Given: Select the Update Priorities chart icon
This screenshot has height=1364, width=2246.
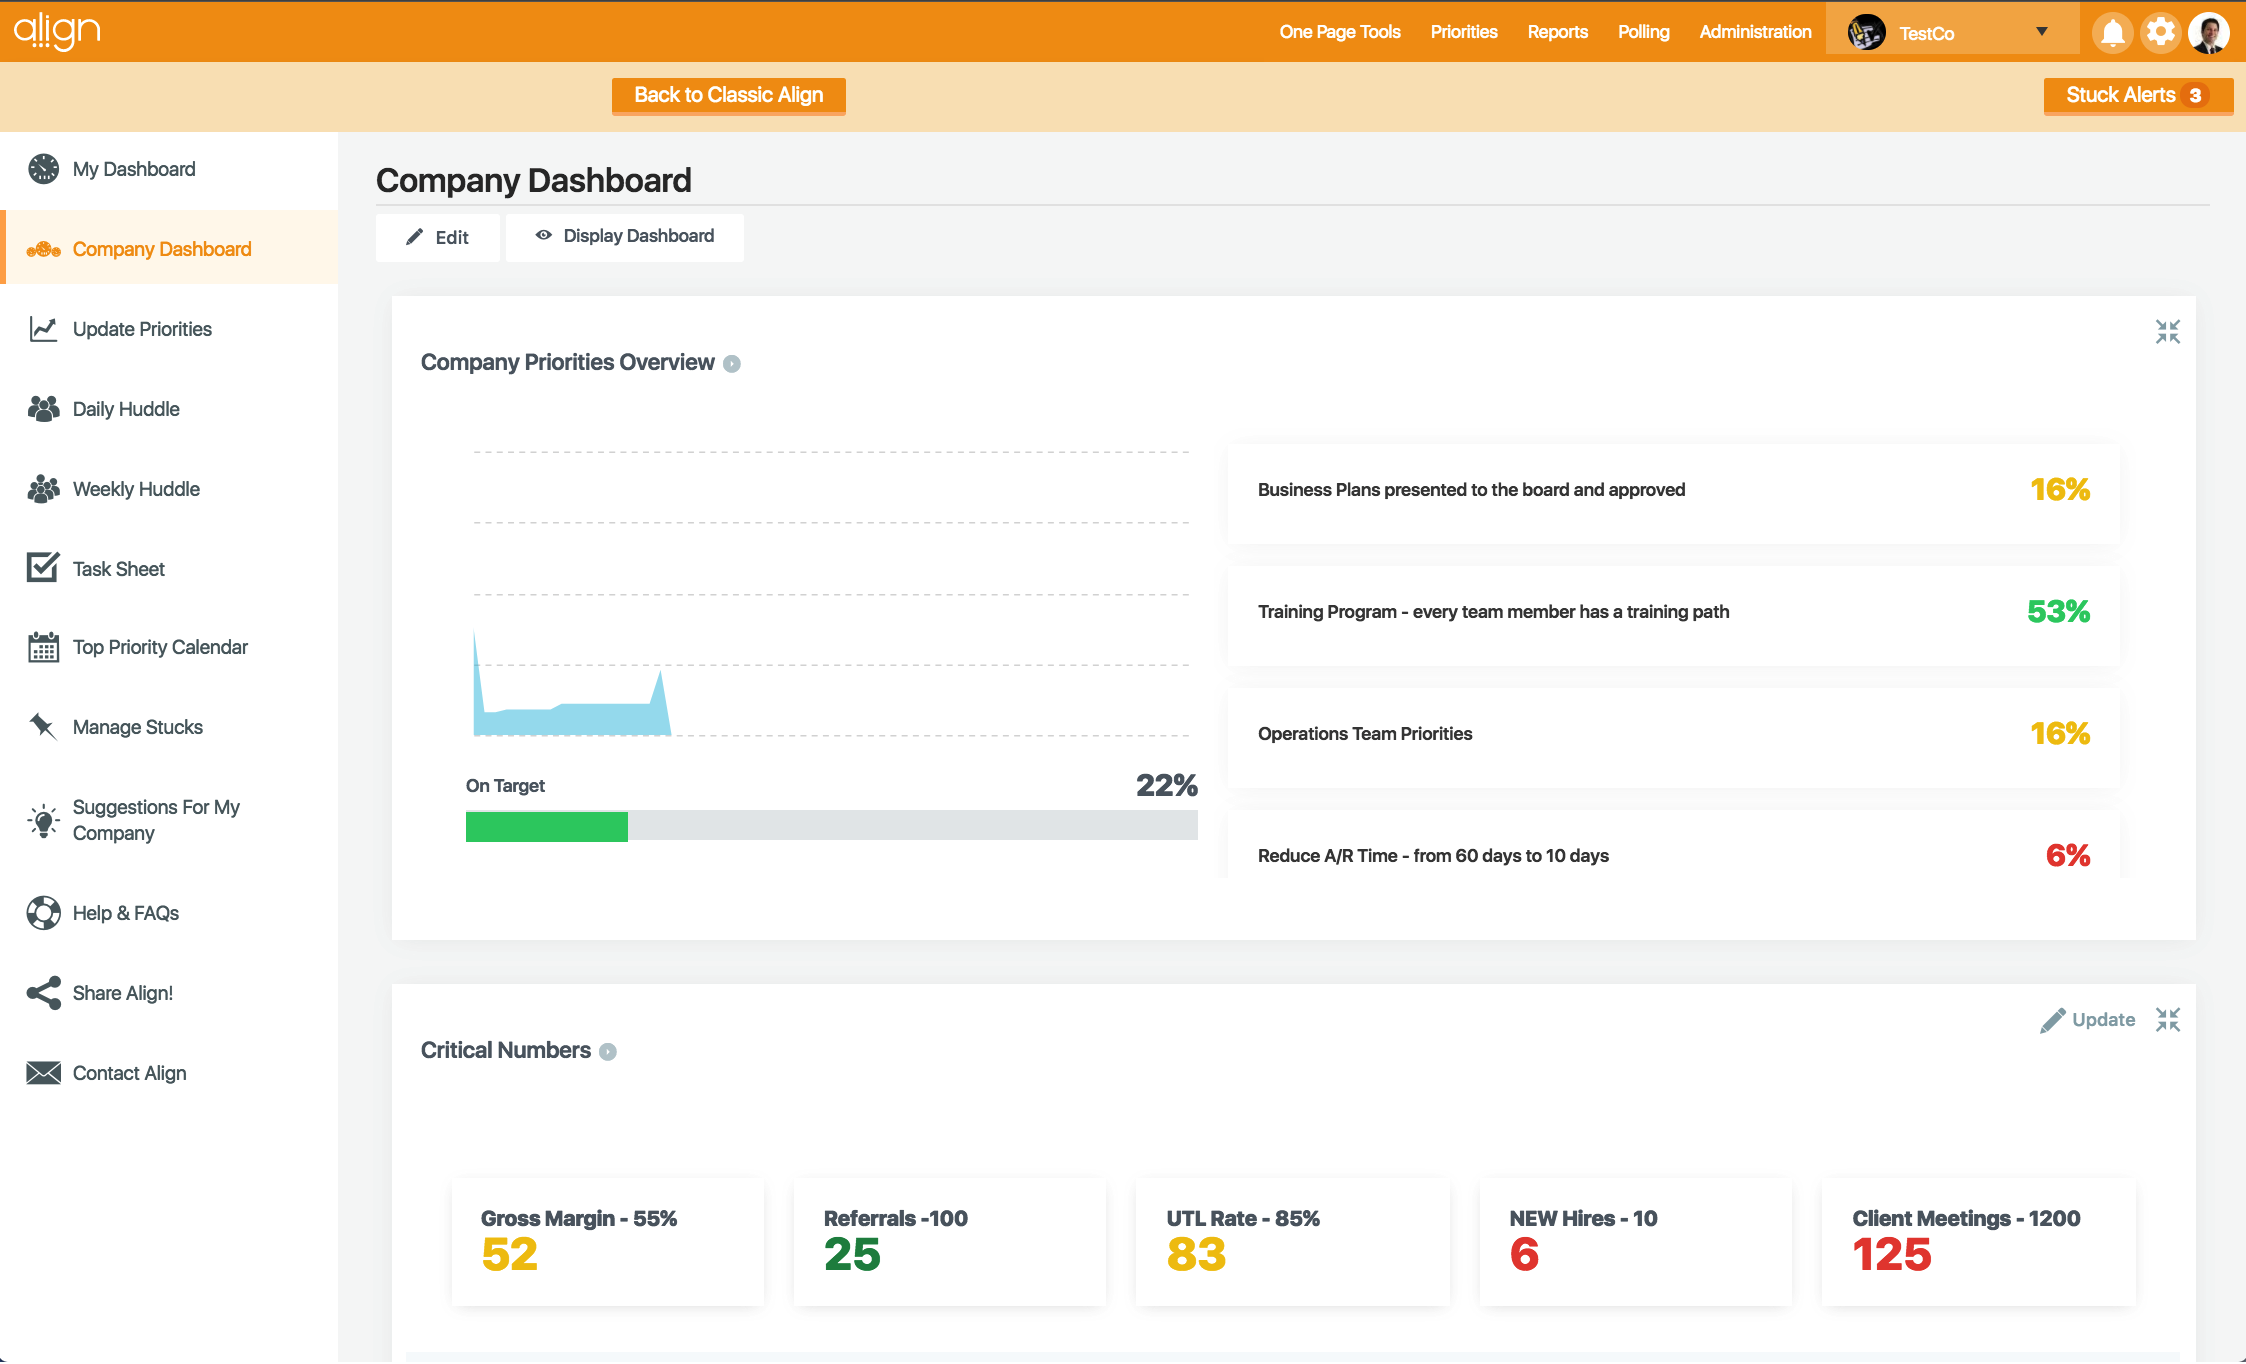Looking at the screenshot, I should tap(43, 328).
